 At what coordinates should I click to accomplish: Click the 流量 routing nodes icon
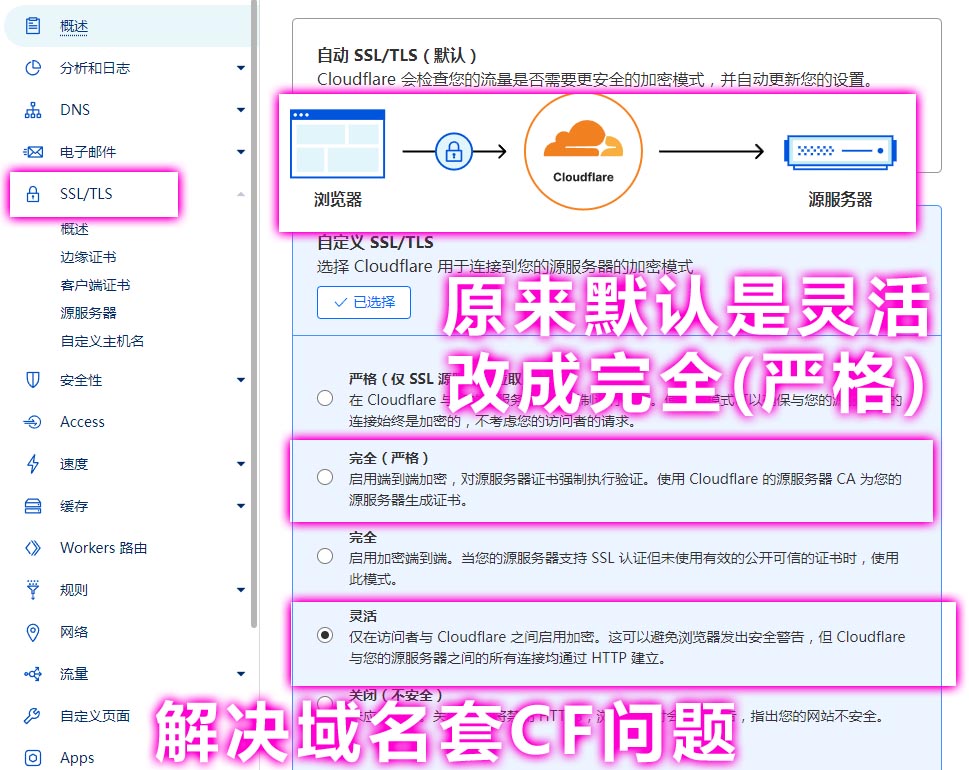[33, 674]
